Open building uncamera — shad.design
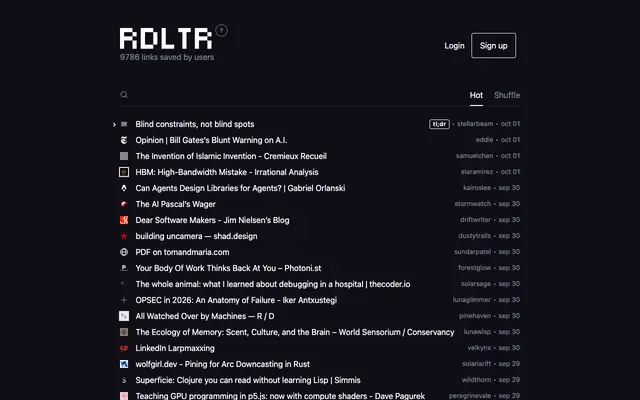 [x=196, y=236]
